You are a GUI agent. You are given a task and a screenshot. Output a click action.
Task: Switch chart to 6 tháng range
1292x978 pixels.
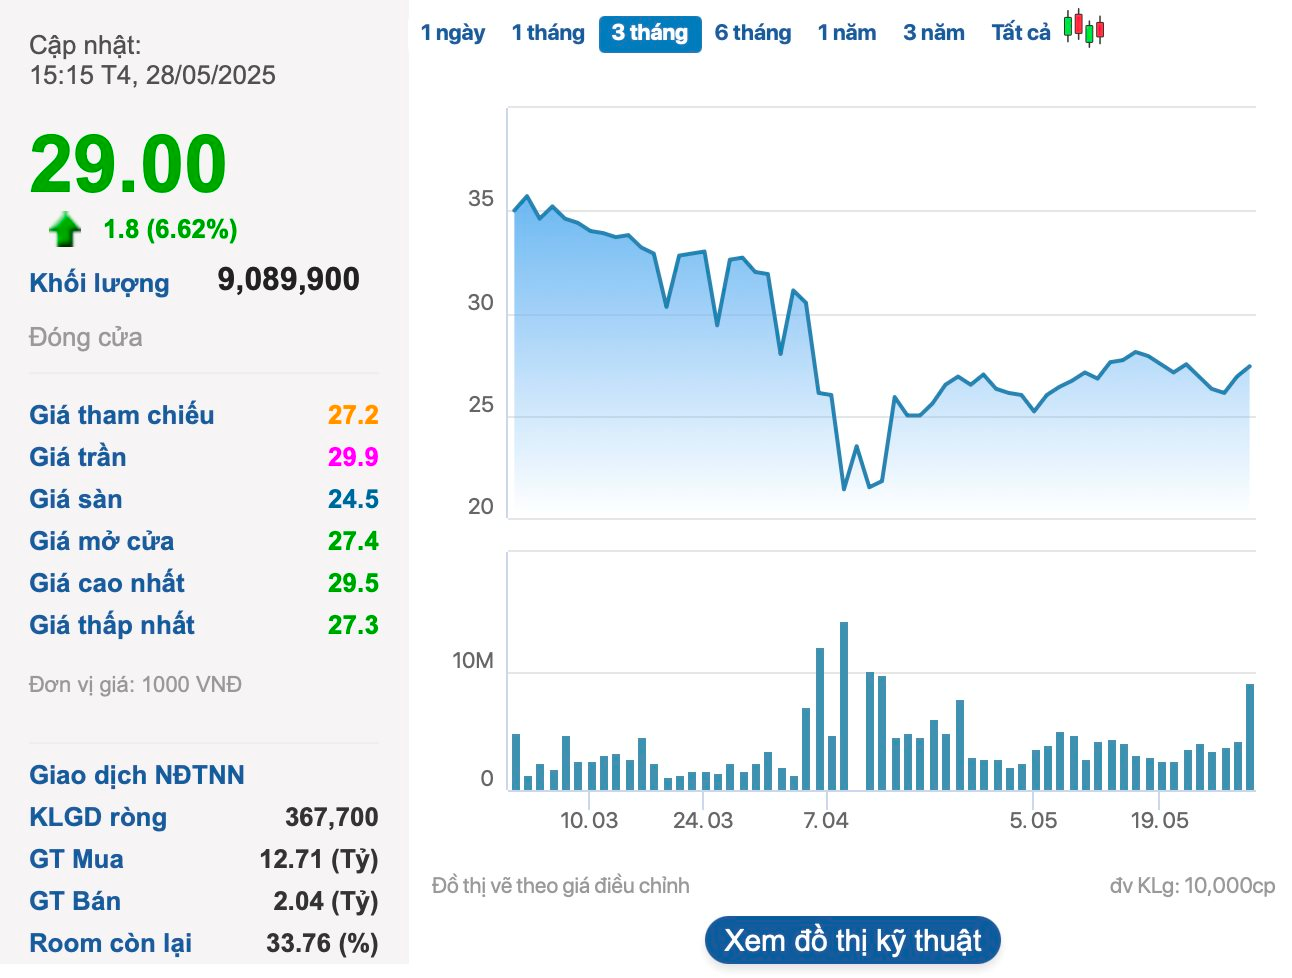coord(753,33)
